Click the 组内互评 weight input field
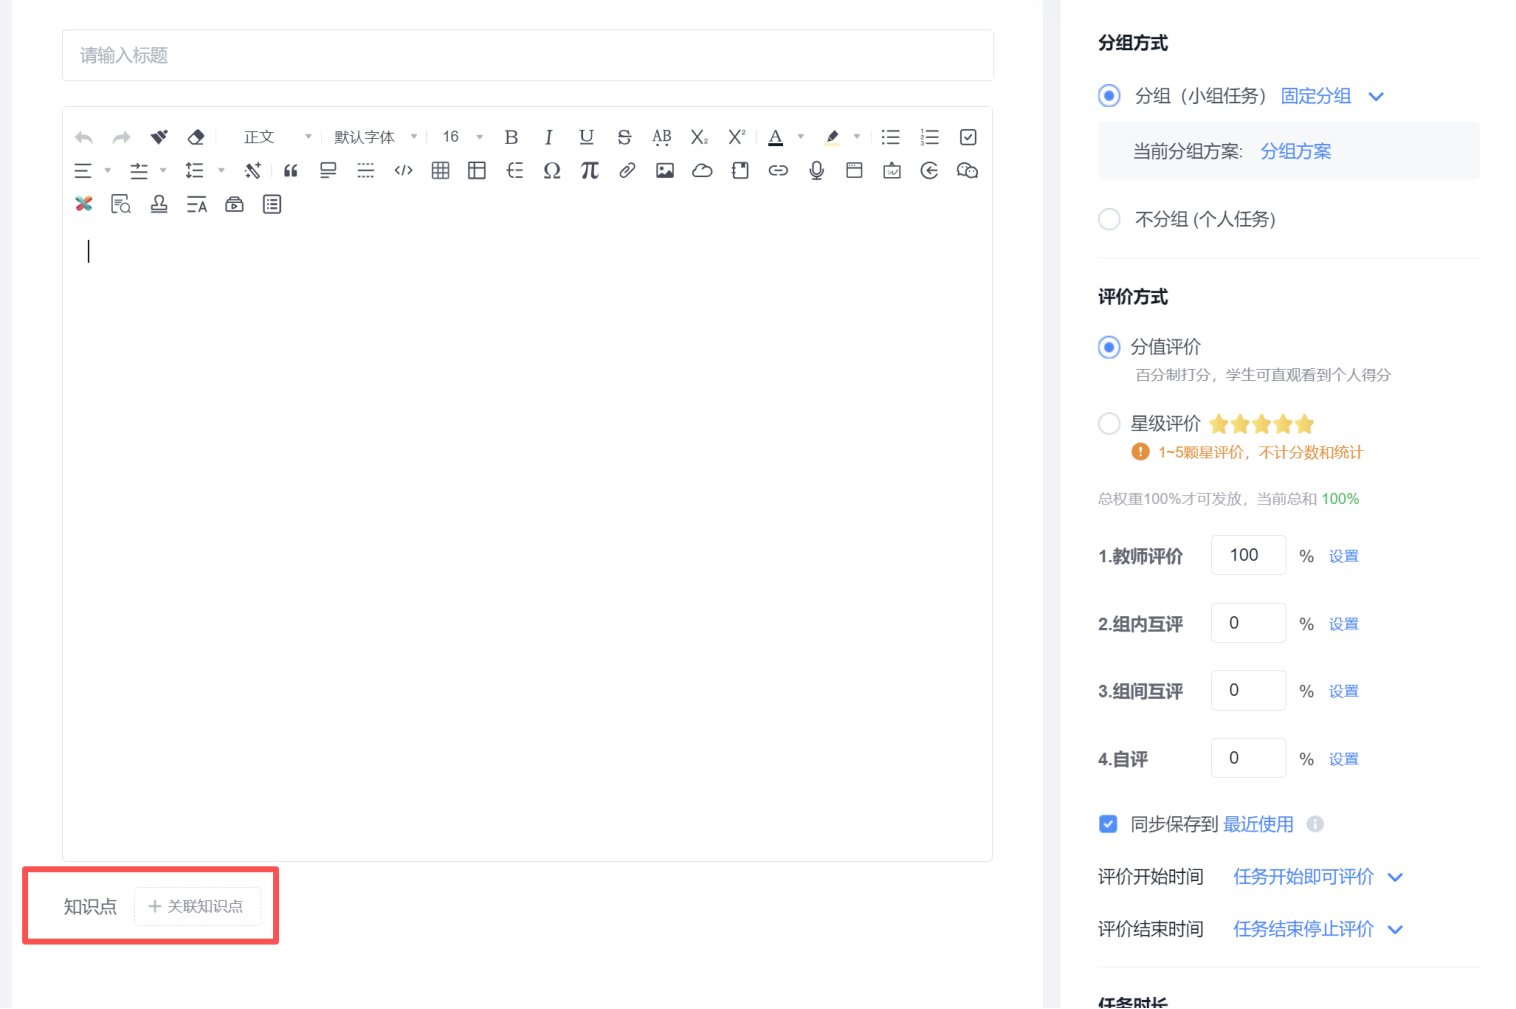1516x1009 pixels. [x=1248, y=623]
